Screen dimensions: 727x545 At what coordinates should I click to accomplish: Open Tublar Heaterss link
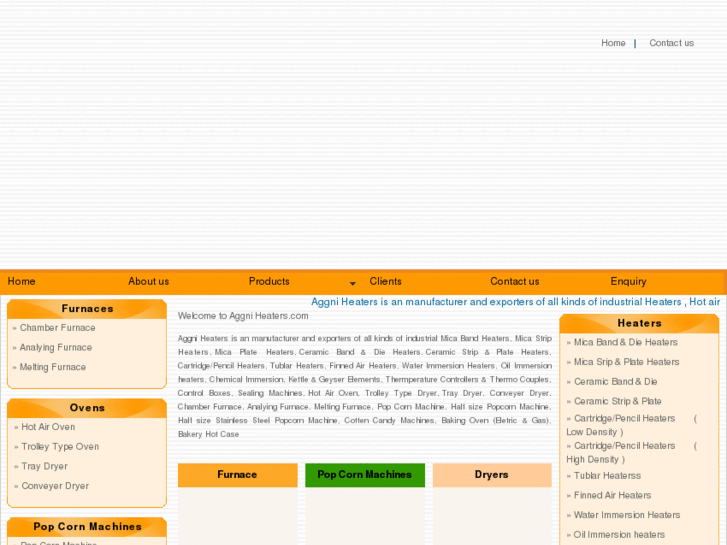(x=607, y=476)
